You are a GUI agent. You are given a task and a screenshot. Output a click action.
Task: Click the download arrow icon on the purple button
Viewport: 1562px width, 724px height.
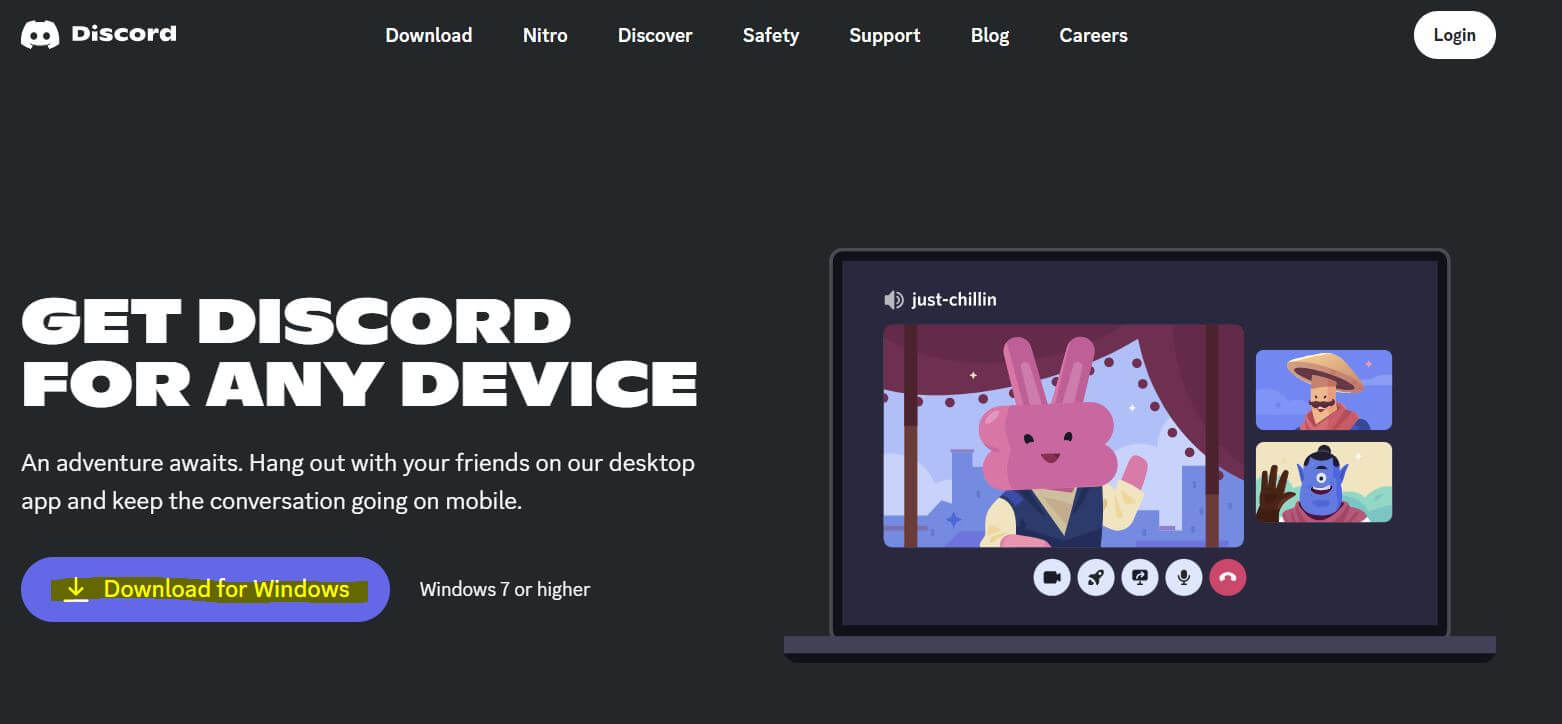[76, 589]
